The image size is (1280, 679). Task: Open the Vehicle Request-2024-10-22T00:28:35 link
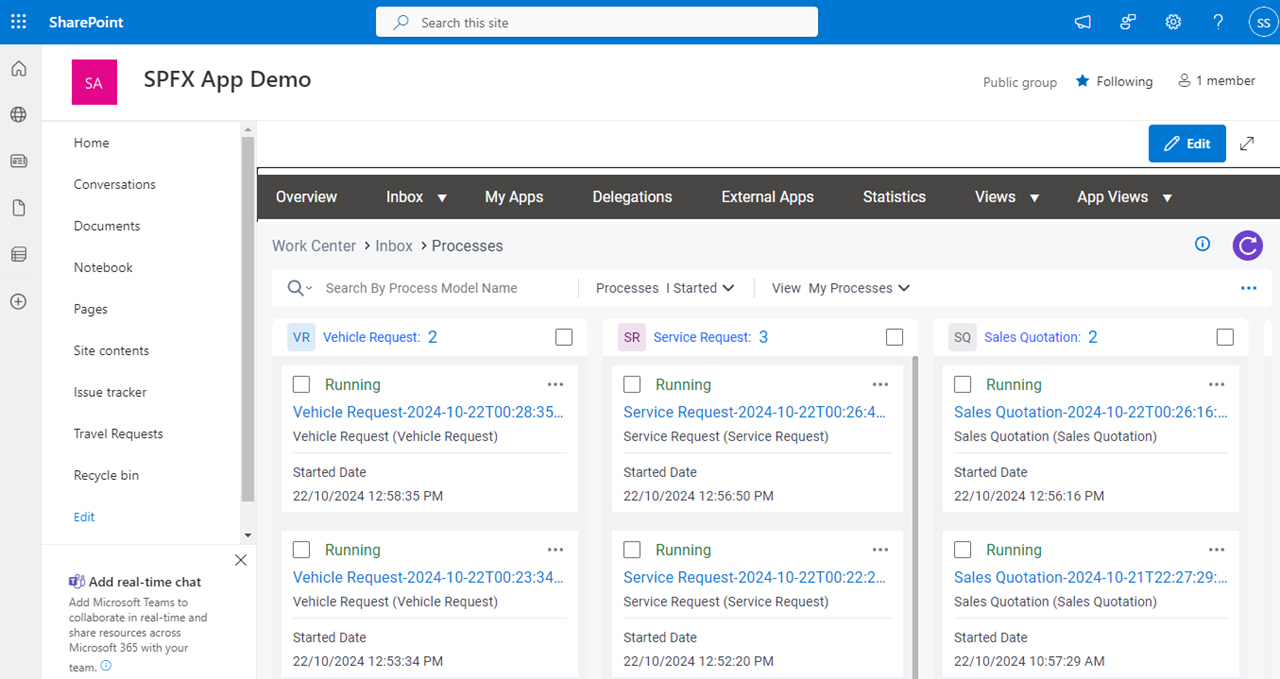(x=428, y=412)
